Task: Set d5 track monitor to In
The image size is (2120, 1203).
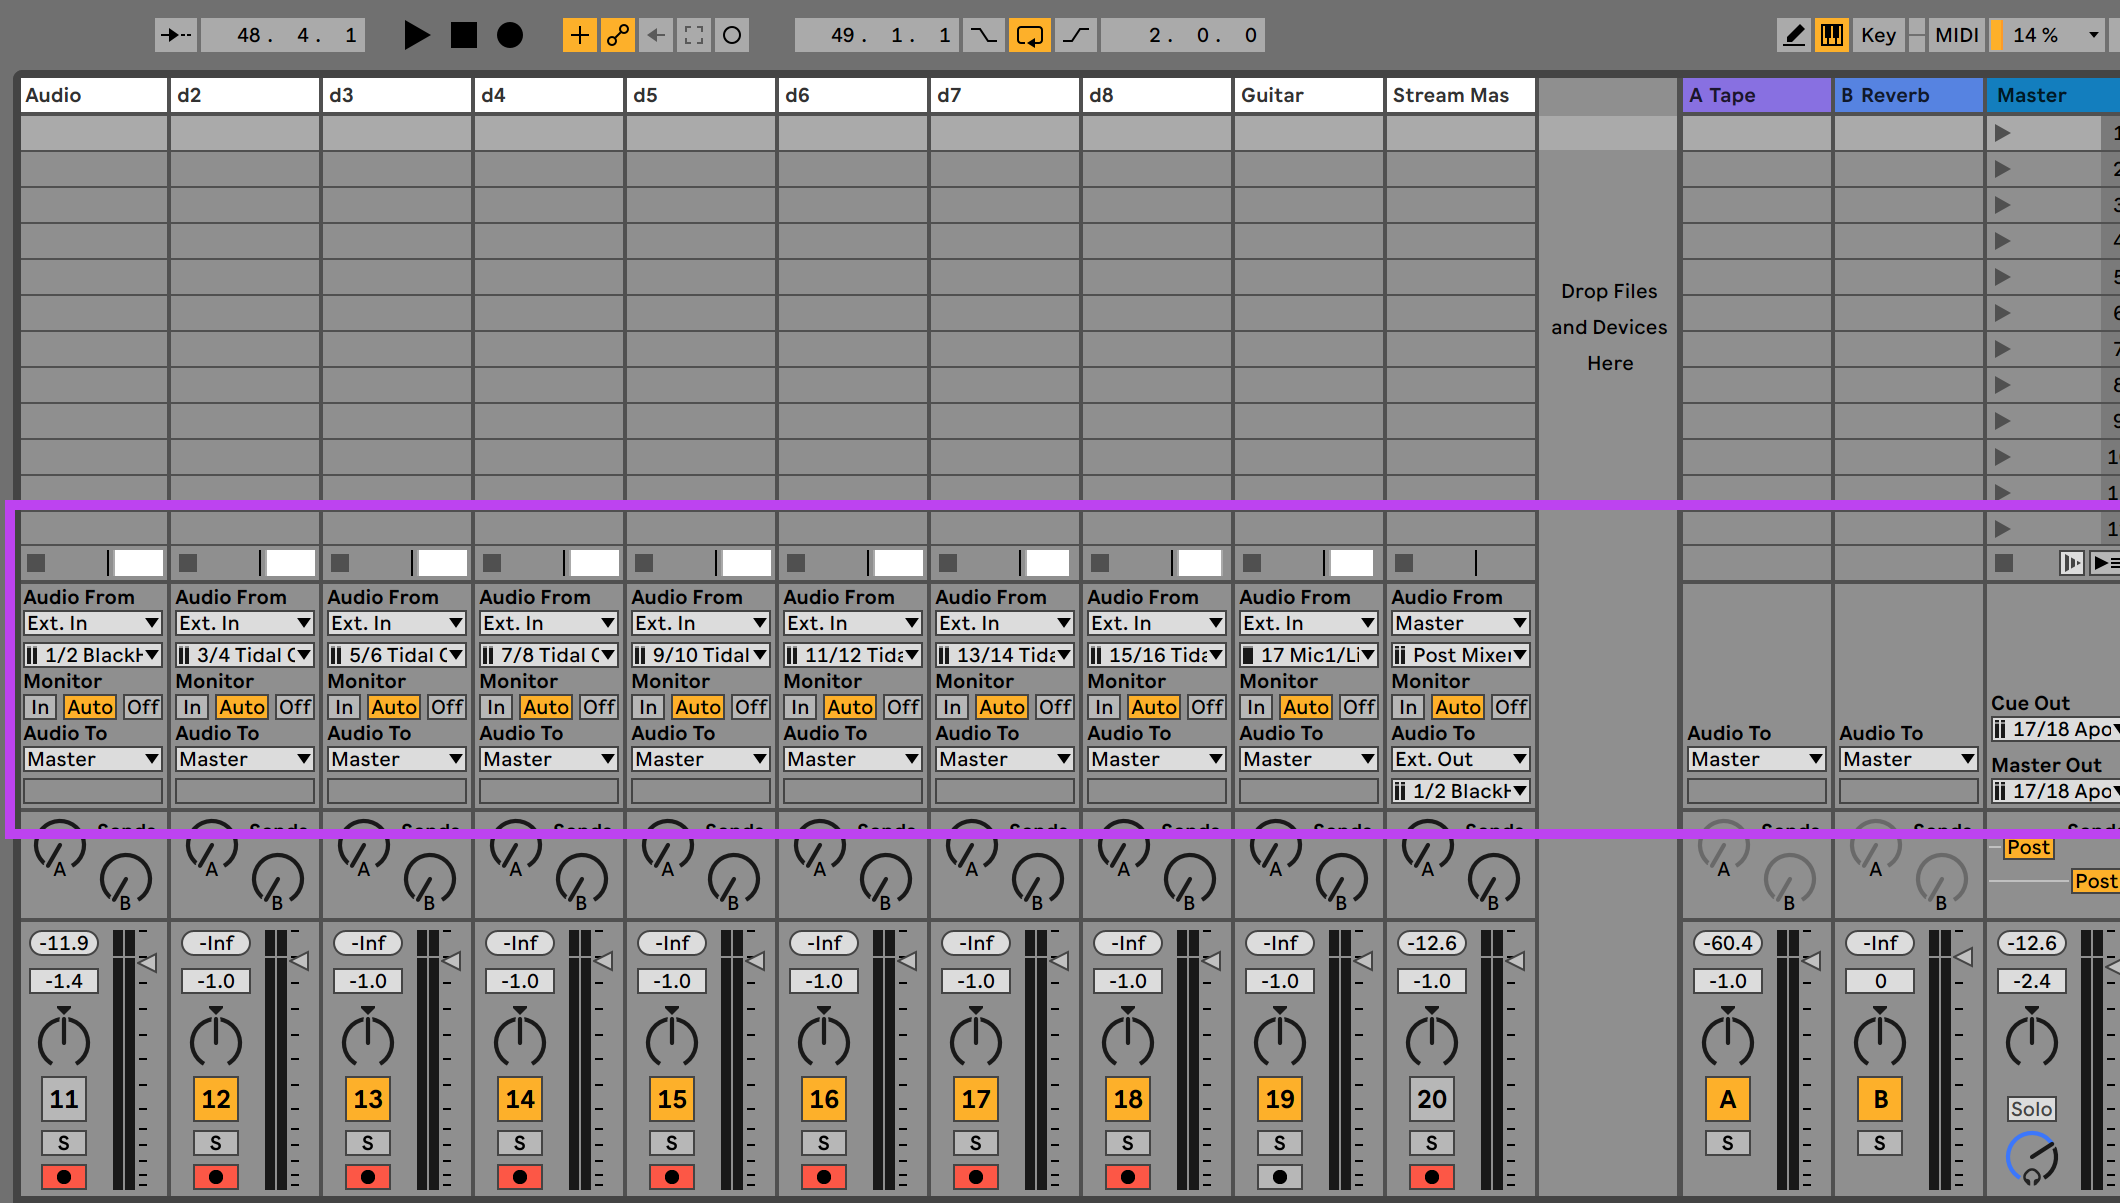Action: 648,707
